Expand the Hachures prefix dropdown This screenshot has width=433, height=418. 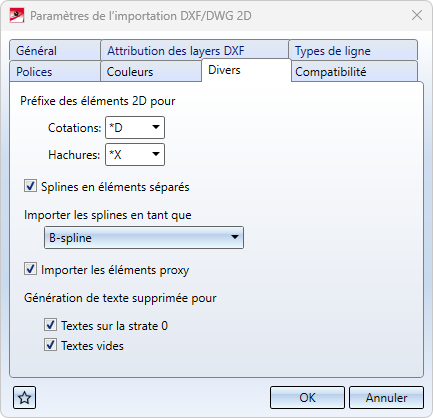click(156, 154)
